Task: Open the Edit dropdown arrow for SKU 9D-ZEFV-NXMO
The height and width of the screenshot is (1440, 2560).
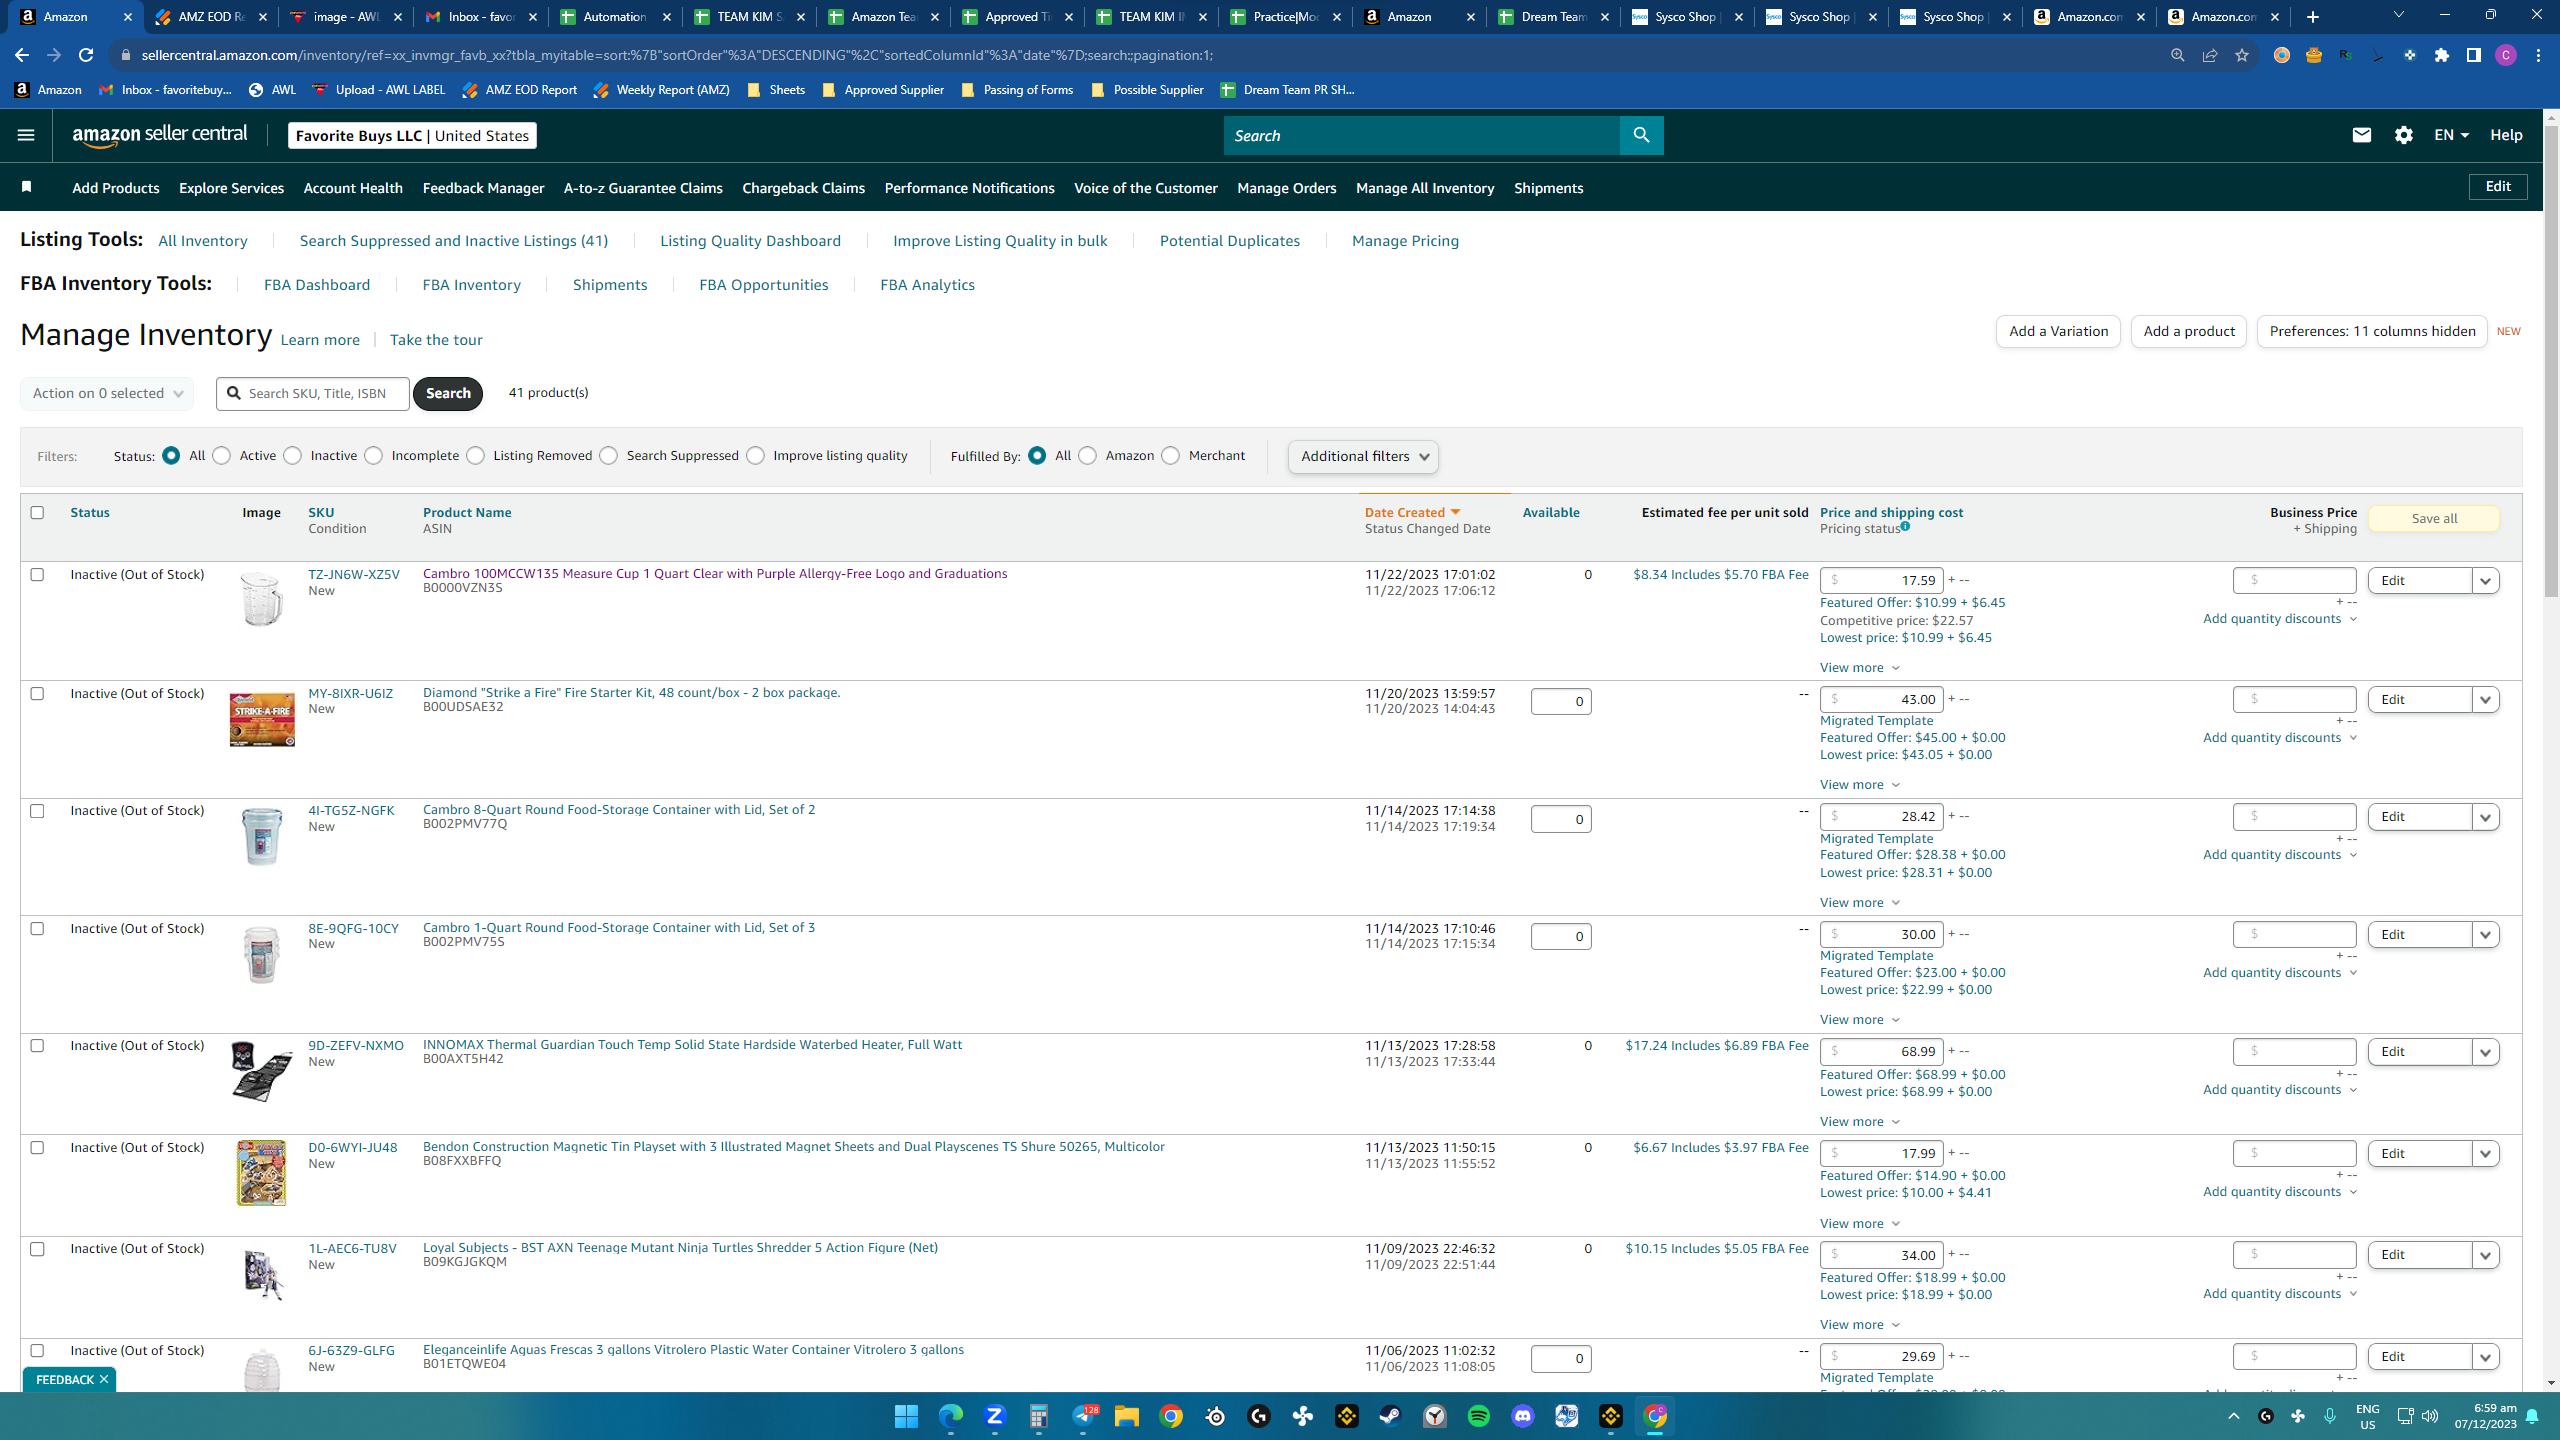Action: point(2486,1052)
